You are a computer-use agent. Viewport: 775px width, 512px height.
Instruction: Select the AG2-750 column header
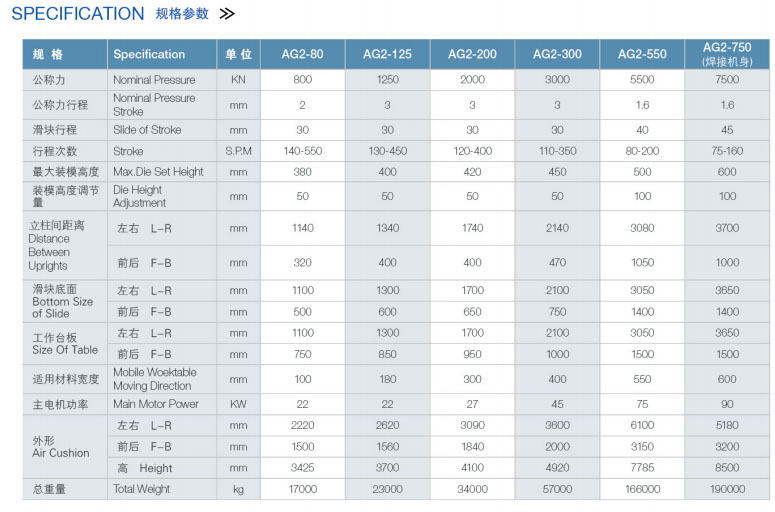(727, 48)
